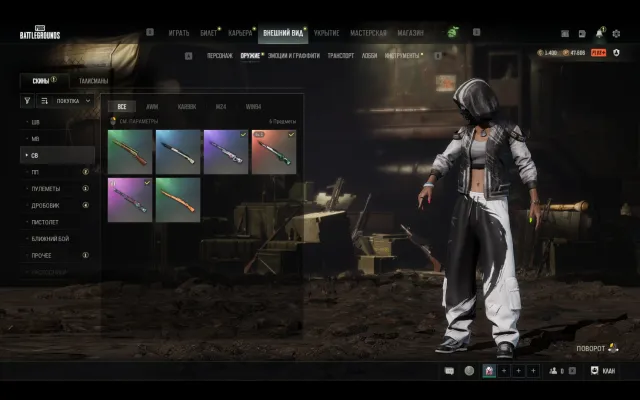Open the replays video icon
The height and width of the screenshot is (400, 640).
pyautogui.click(x=582, y=34)
